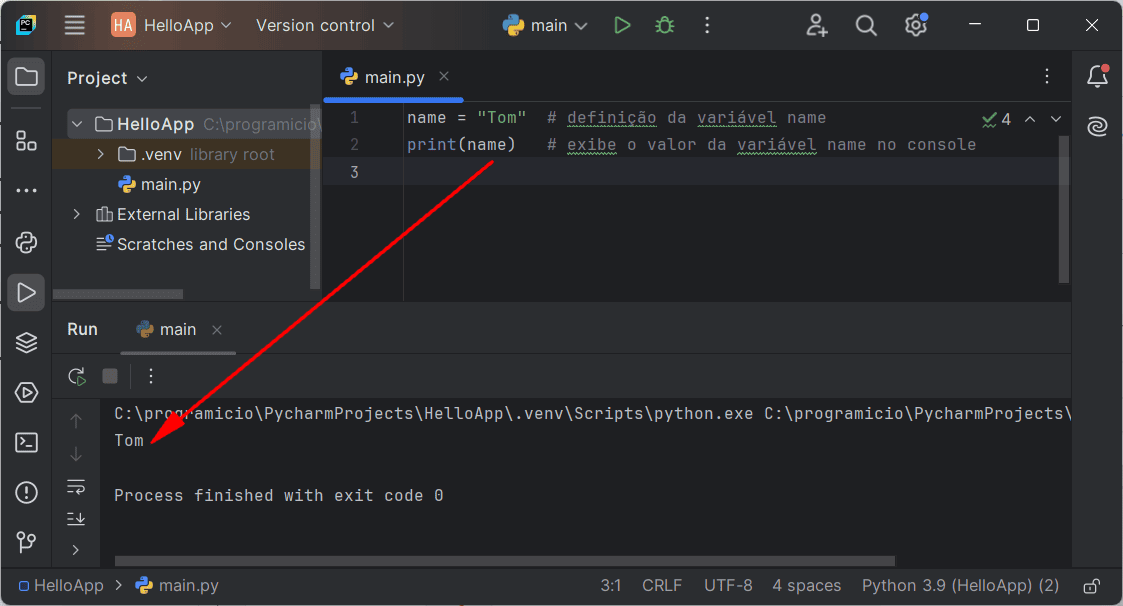The height and width of the screenshot is (606, 1123).
Task: Open IDE settings gear
Action: (915, 26)
